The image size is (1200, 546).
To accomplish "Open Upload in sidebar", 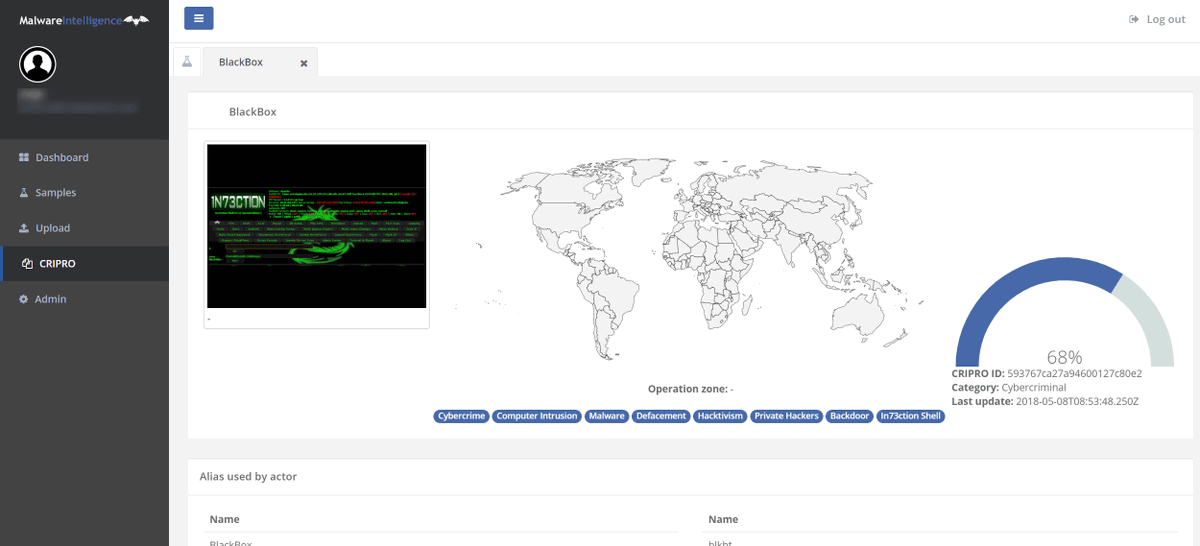I will tap(84, 228).
